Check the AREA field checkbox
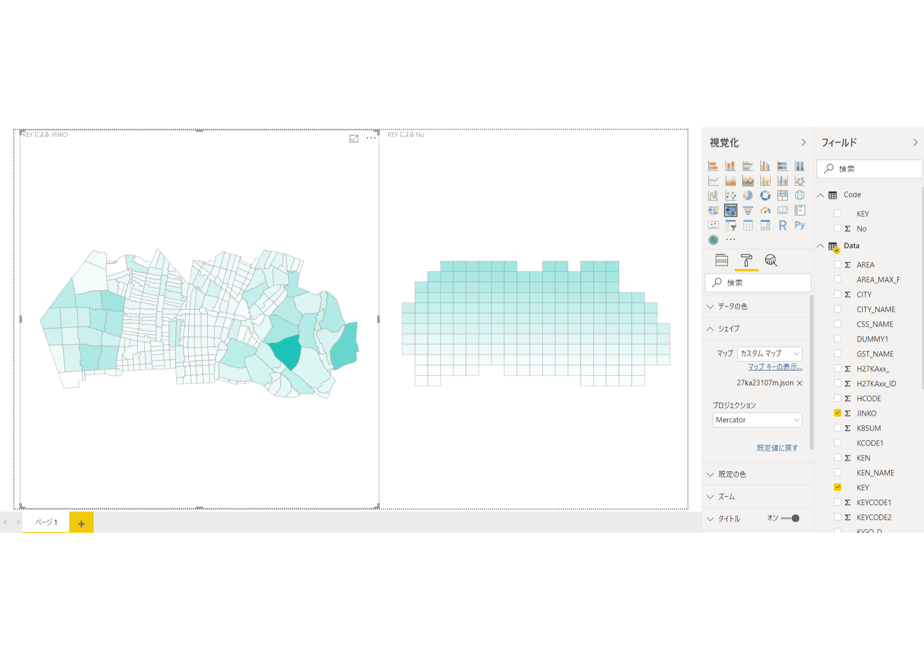 (837, 265)
